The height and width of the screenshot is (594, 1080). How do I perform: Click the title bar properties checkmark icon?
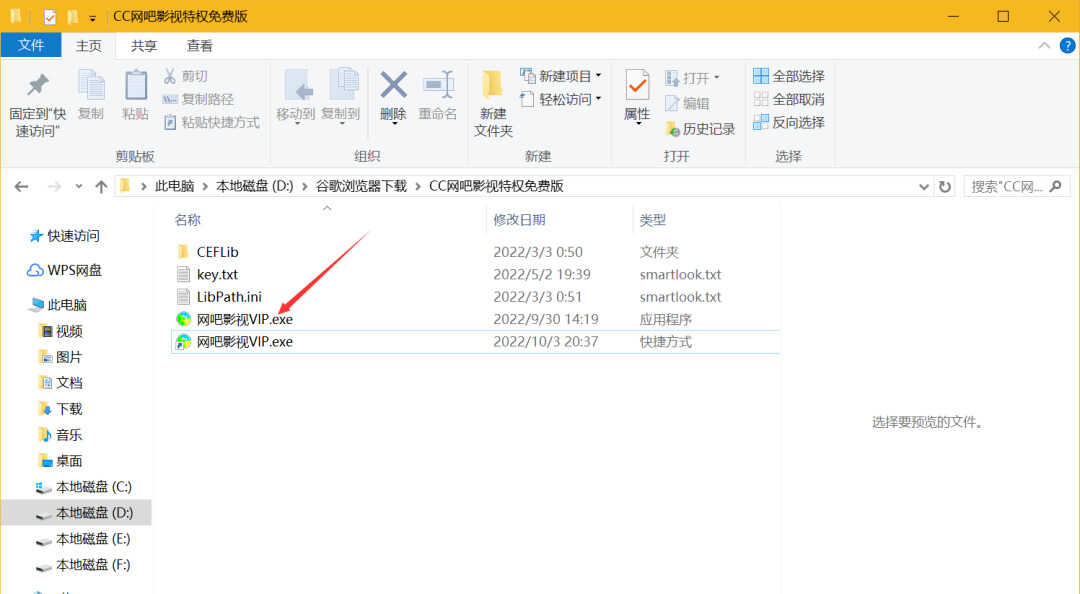coord(50,17)
